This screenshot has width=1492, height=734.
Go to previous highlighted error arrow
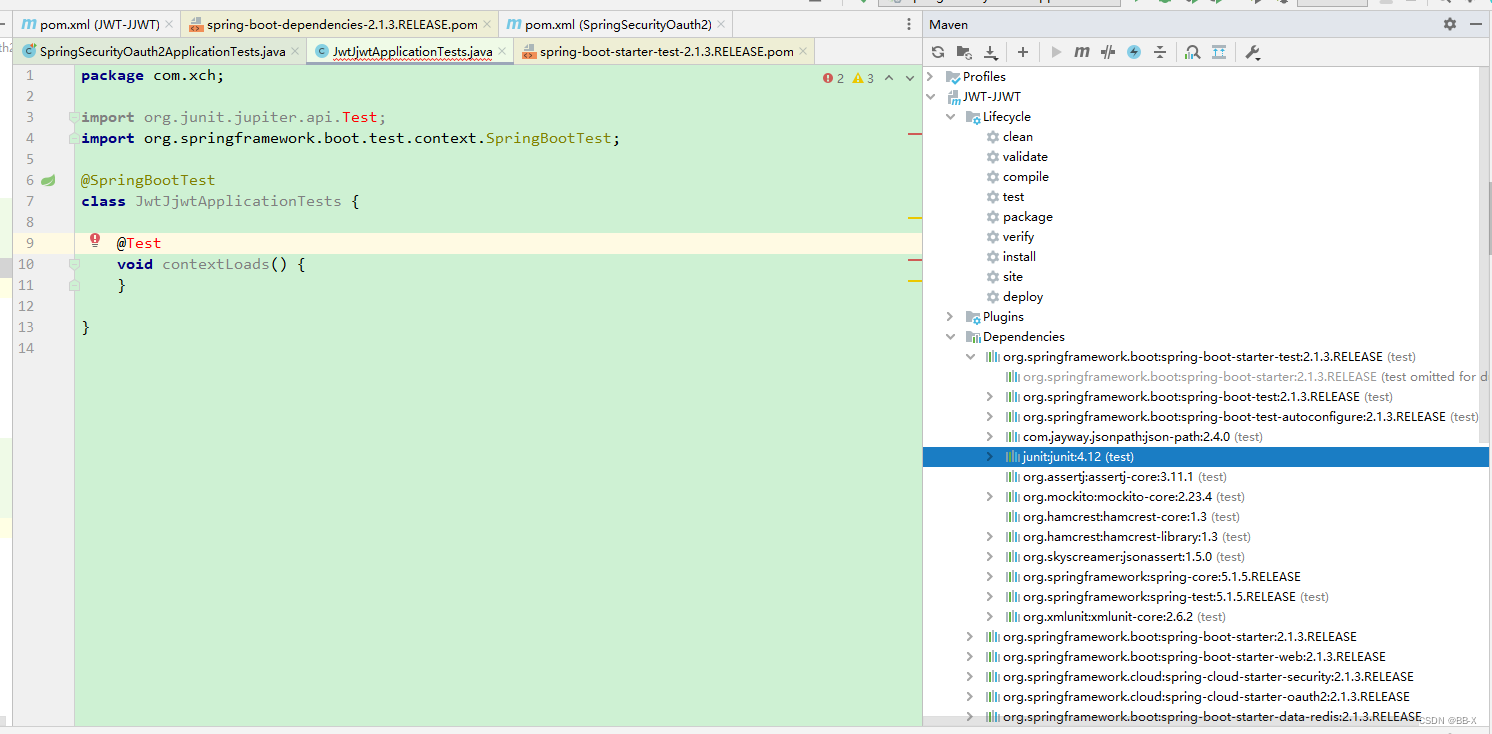tap(889, 78)
